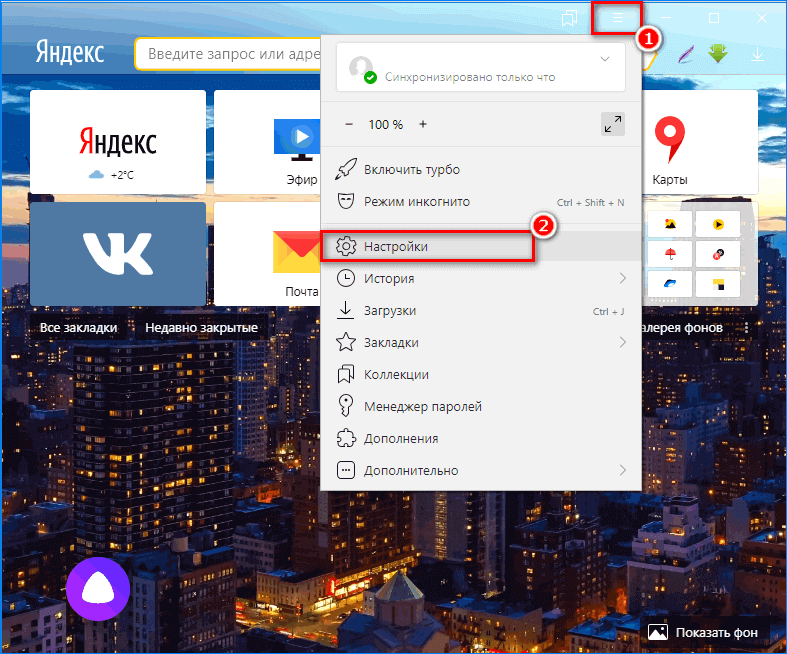Viewport: 787px width, 654px height.
Task: Click the bookmarks star icon
Action: tap(346, 342)
